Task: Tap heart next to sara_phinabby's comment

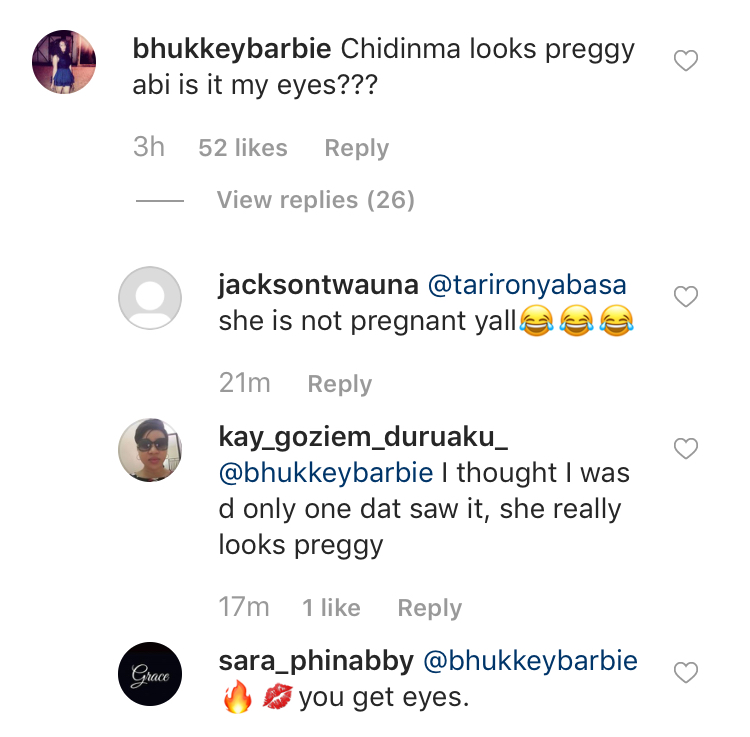Action: 686,672
